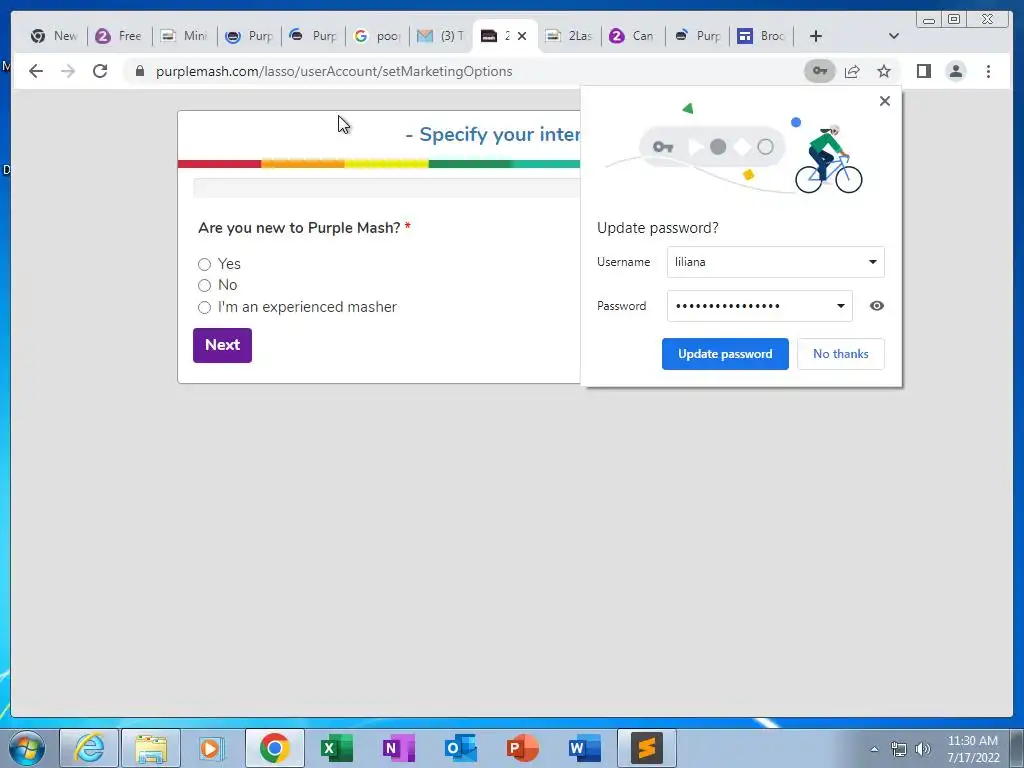Switch to the New tab

tap(55, 36)
